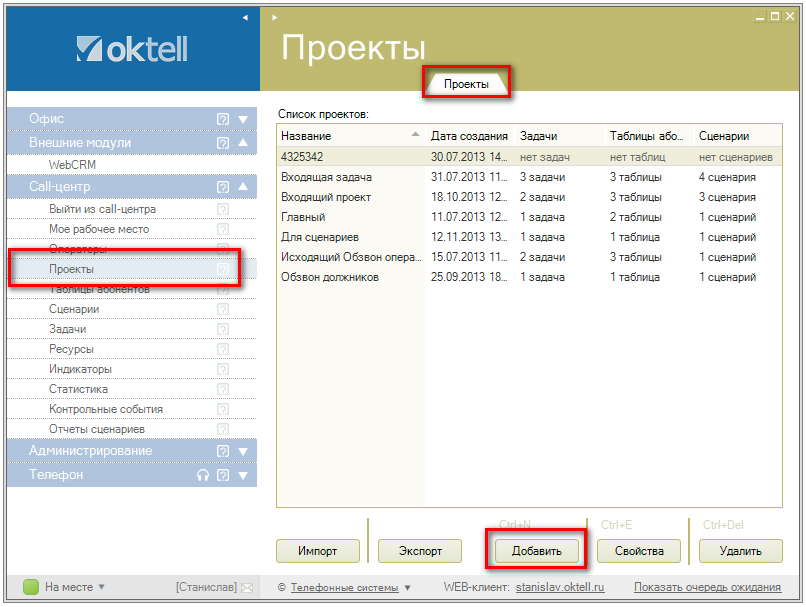
Task: Click the Экспорт button
Action: [x=420, y=551]
